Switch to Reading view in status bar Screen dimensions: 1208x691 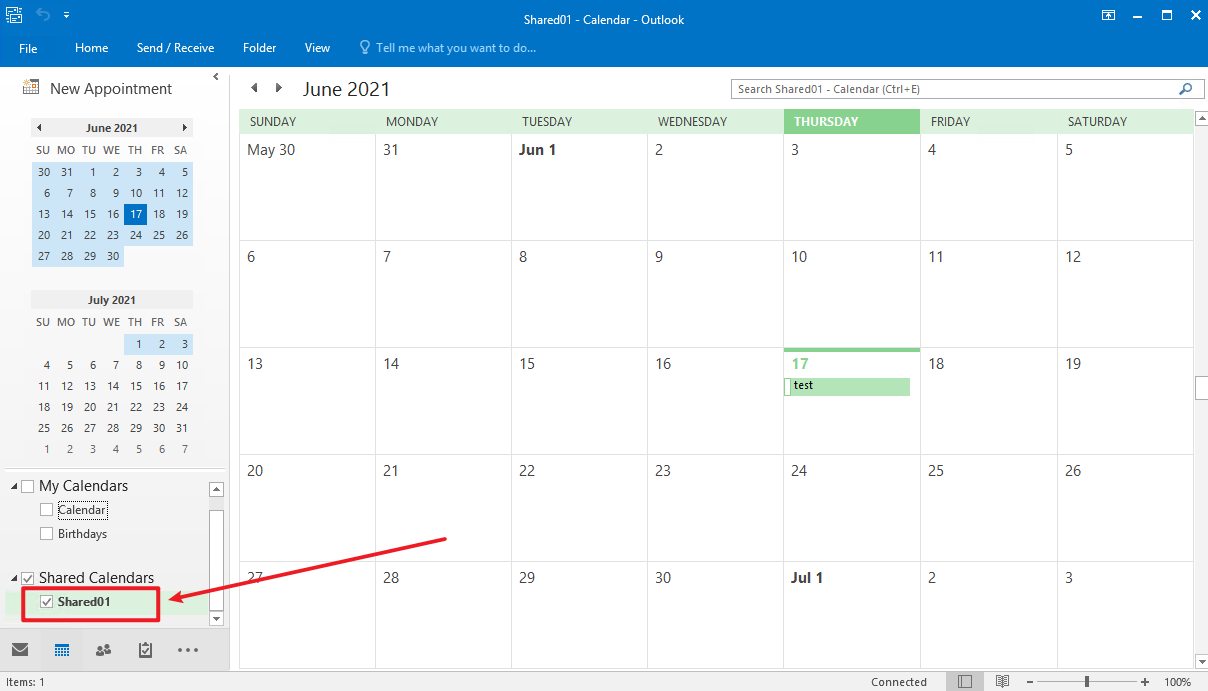click(x=1002, y=682)
